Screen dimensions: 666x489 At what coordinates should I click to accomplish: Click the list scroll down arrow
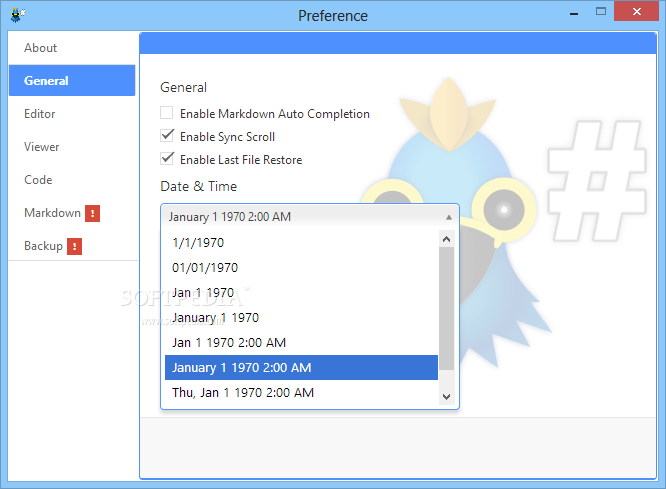(x=446, y=397)
